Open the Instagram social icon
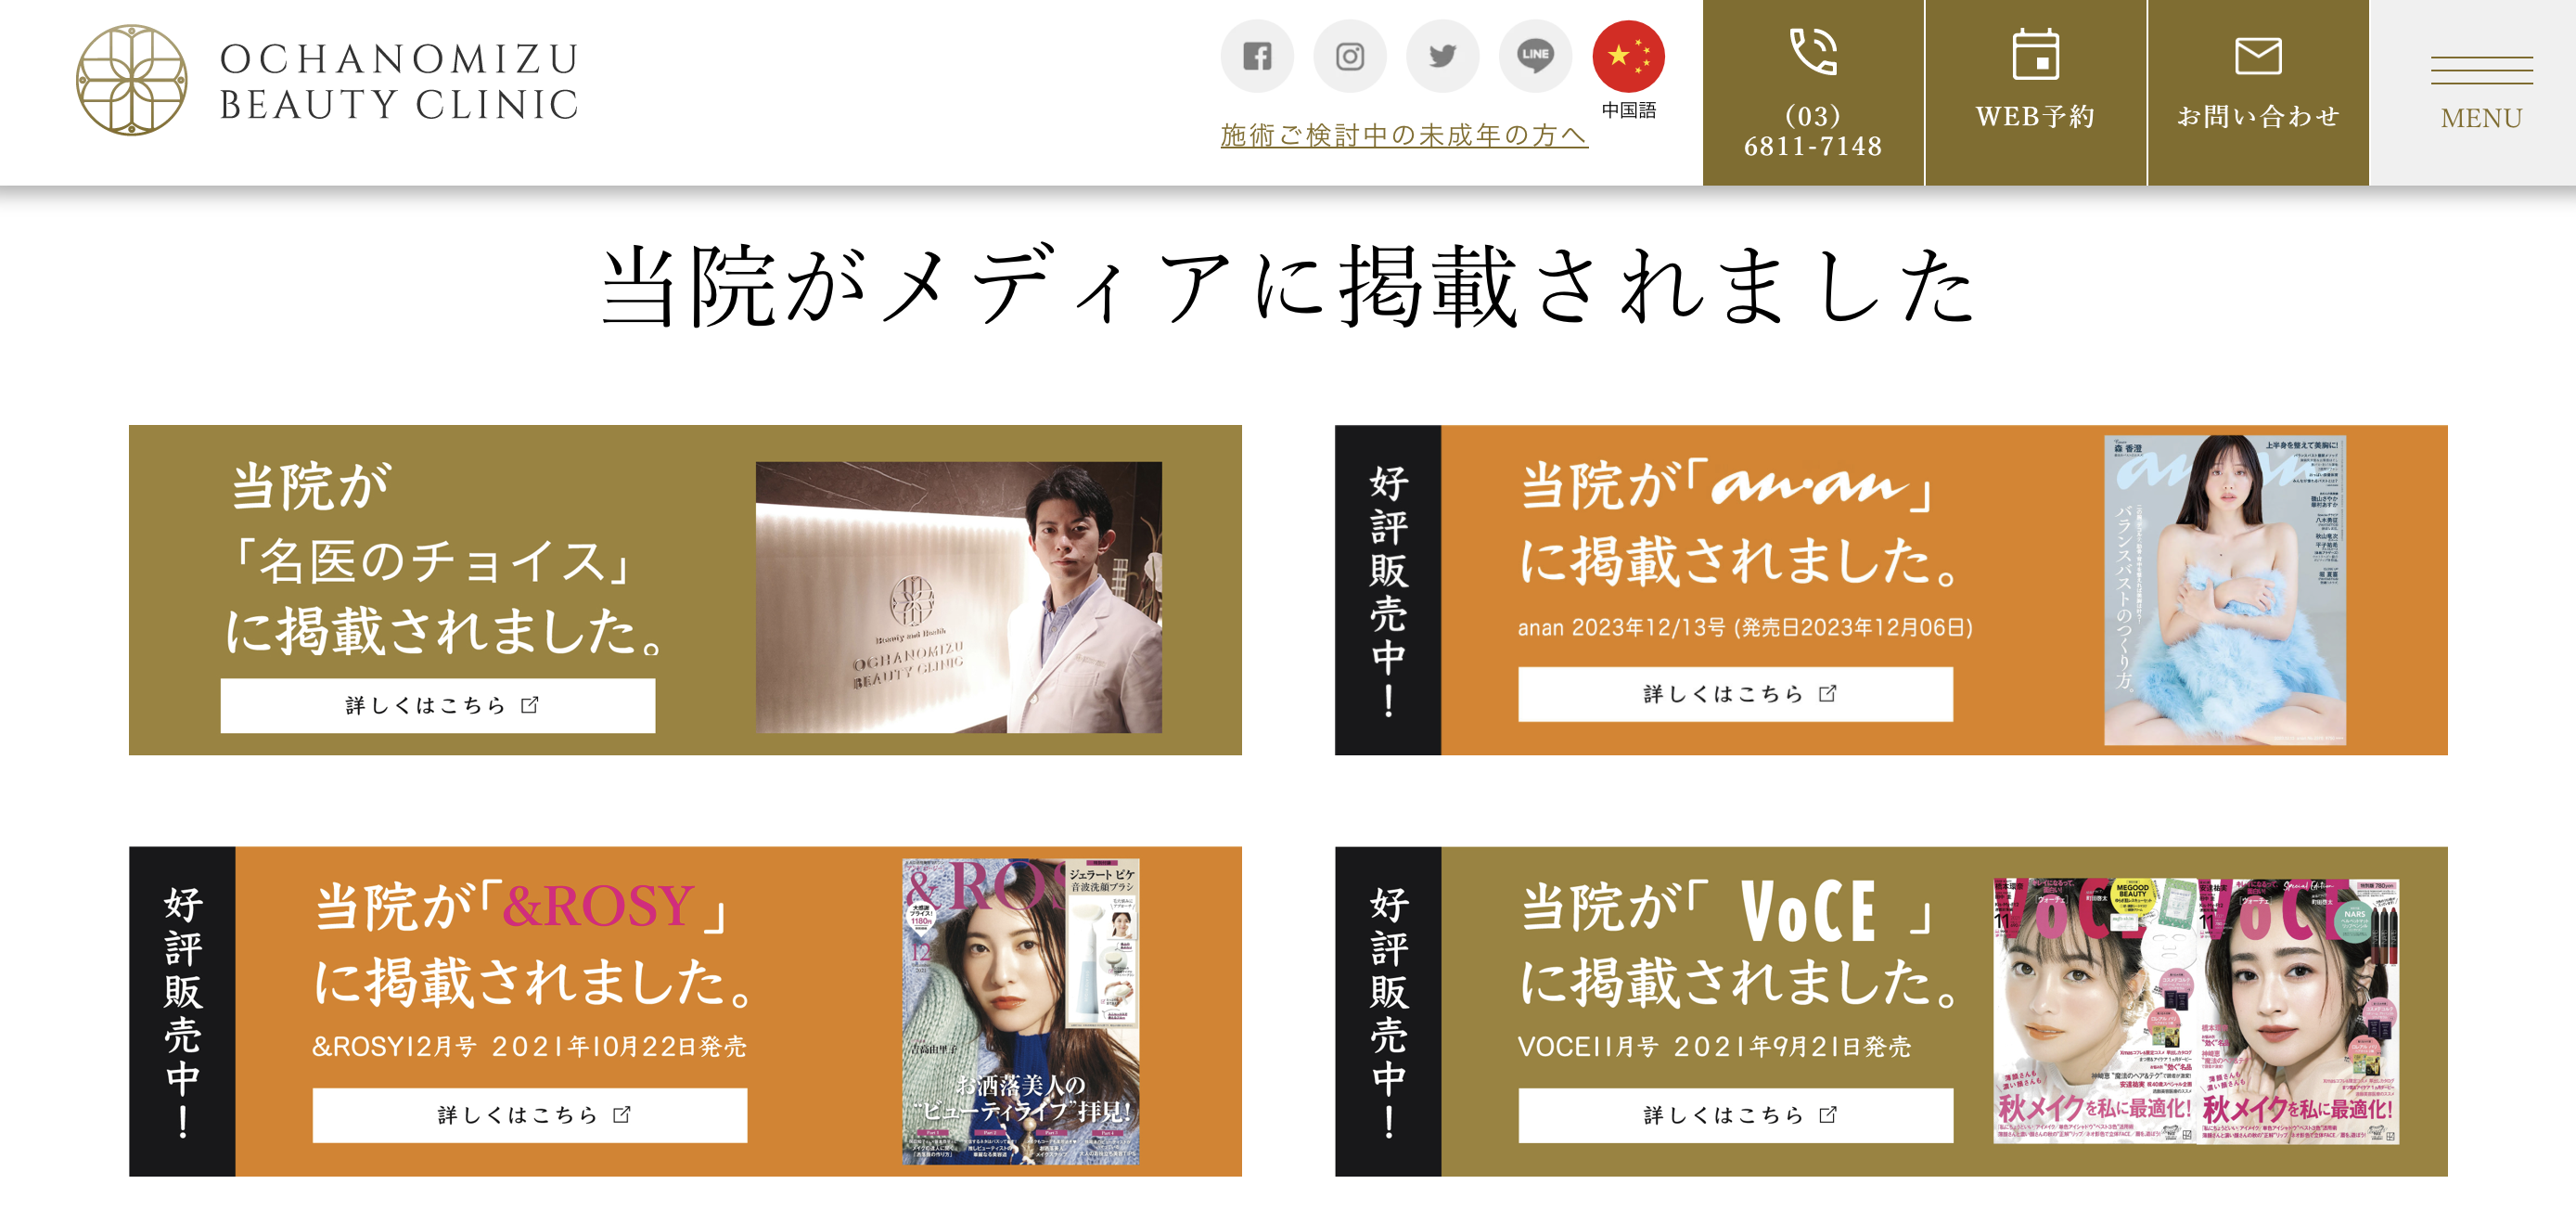The height and width of the screenshot is (1210, 2576). (1350, 56)
